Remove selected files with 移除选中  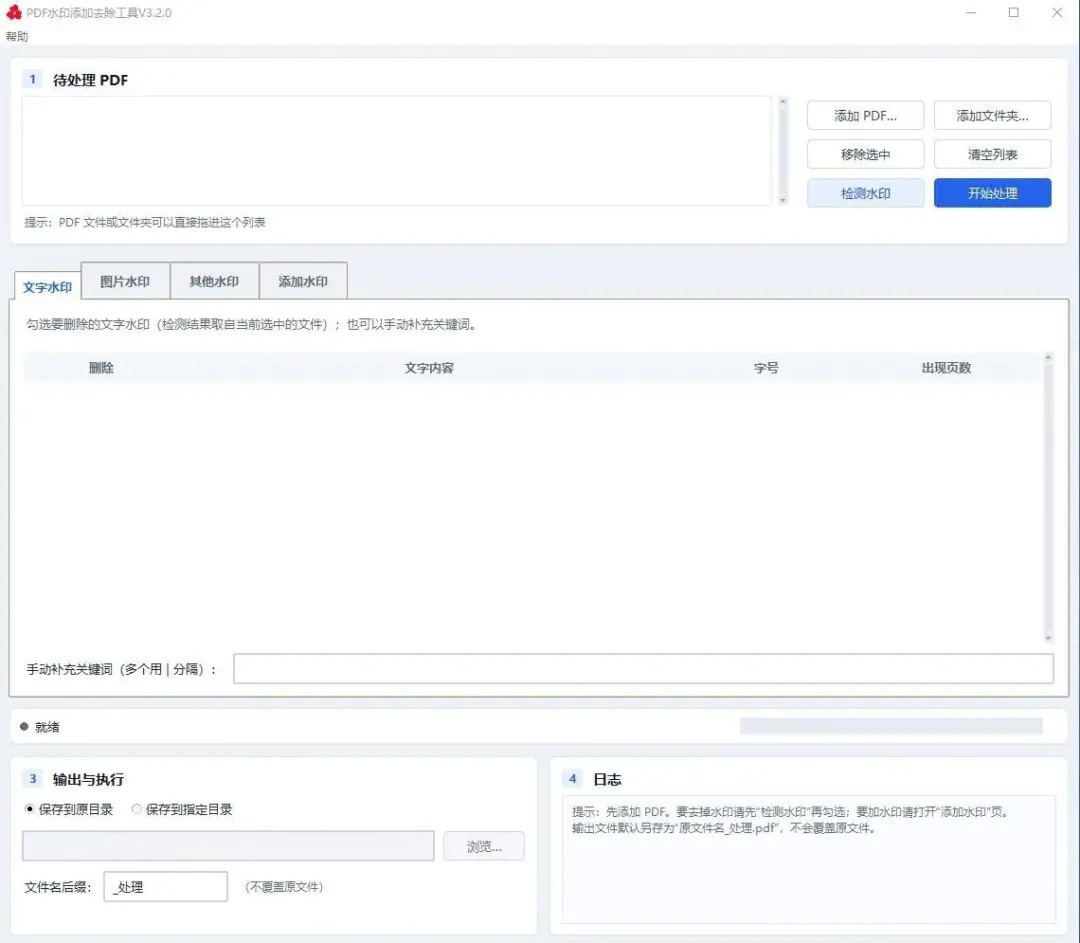[865, 154]
